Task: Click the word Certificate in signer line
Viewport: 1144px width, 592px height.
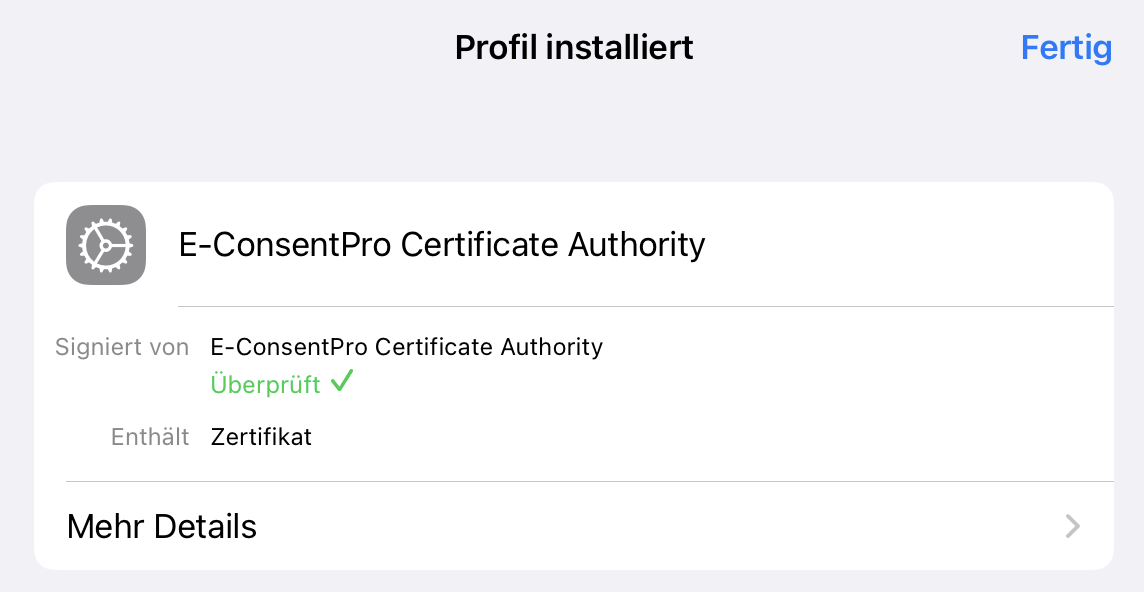Action: click(434, 347)
